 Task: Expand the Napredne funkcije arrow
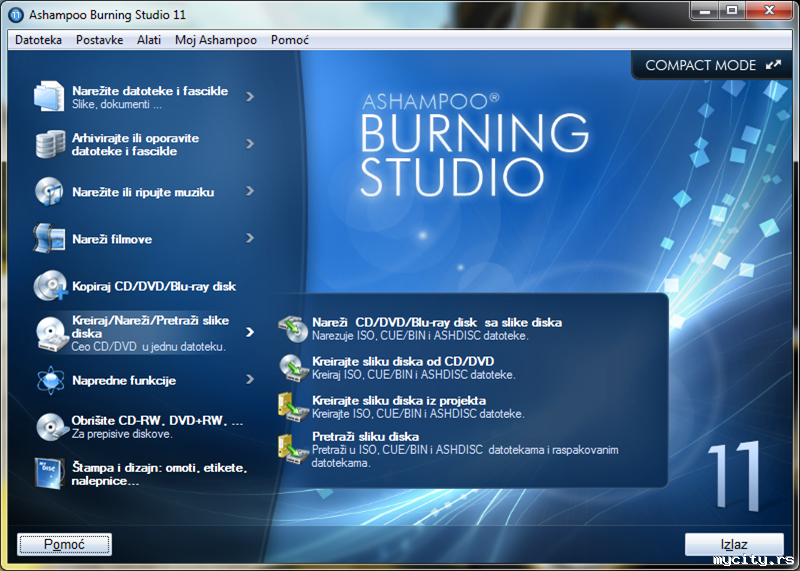point(250,379)
